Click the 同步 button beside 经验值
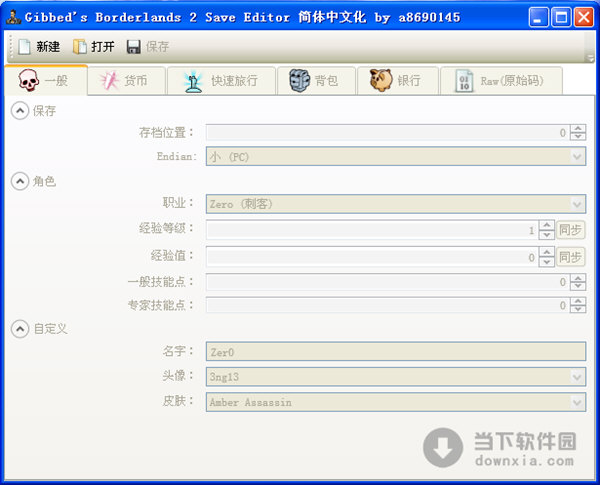This screenshot has width=600, height=485. [x=571, y=257]
